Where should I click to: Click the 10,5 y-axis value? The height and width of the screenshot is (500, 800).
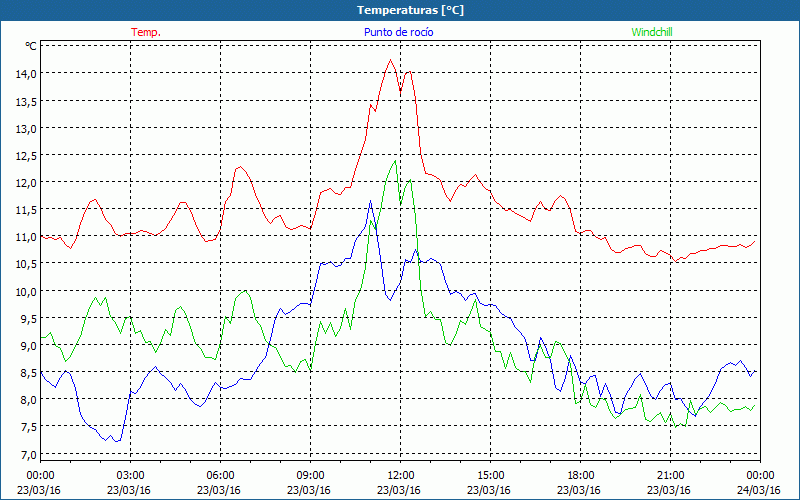click(26, 264)
